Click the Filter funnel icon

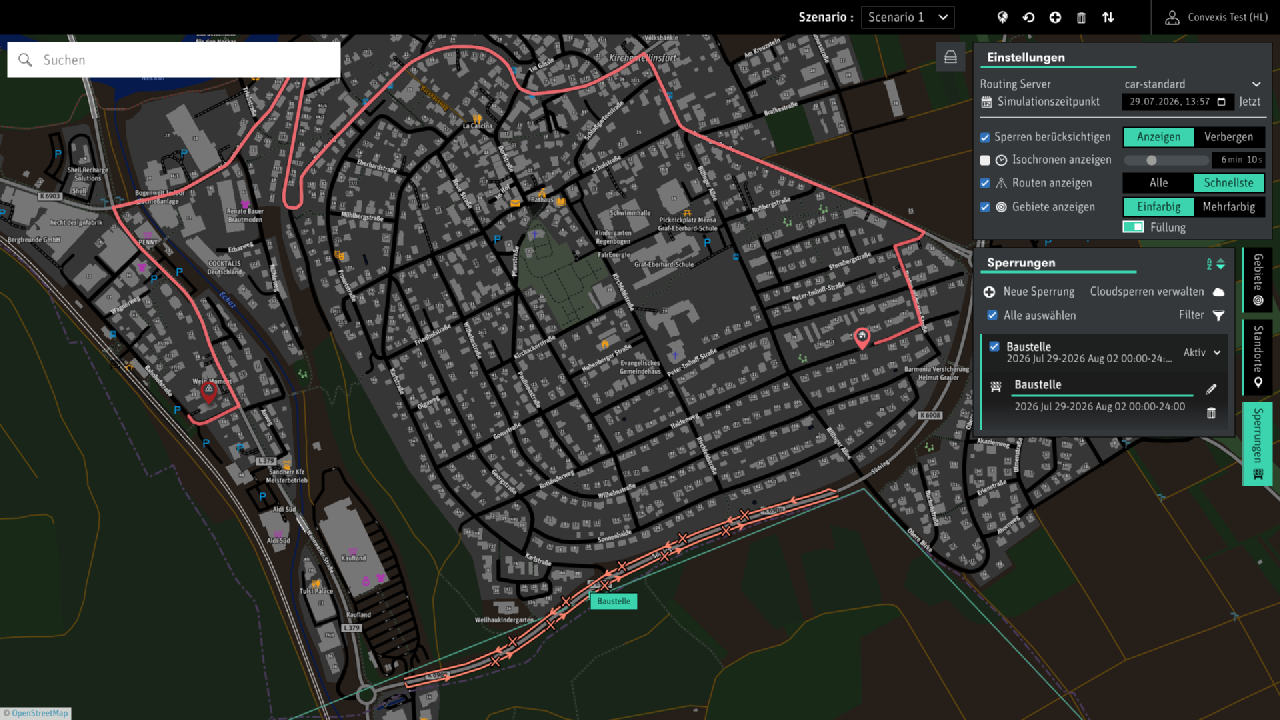coord(1218,315)
